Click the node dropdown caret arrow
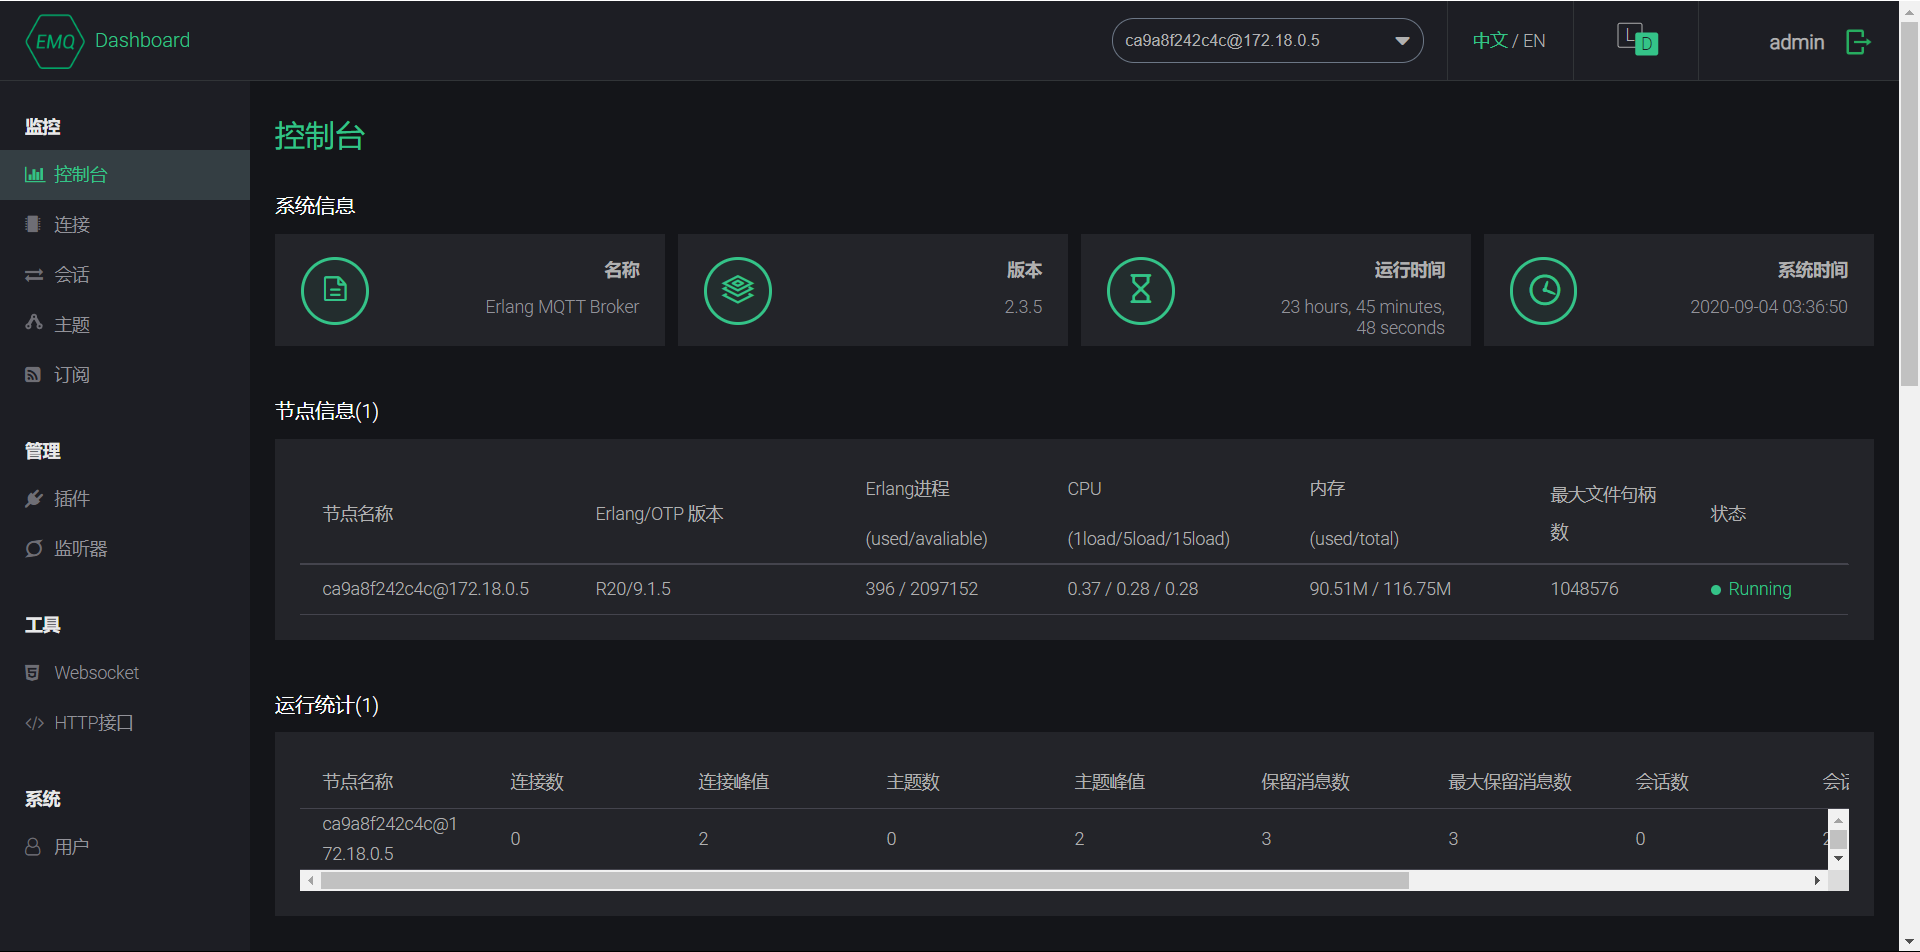1920x952 pixels. 1402,41
